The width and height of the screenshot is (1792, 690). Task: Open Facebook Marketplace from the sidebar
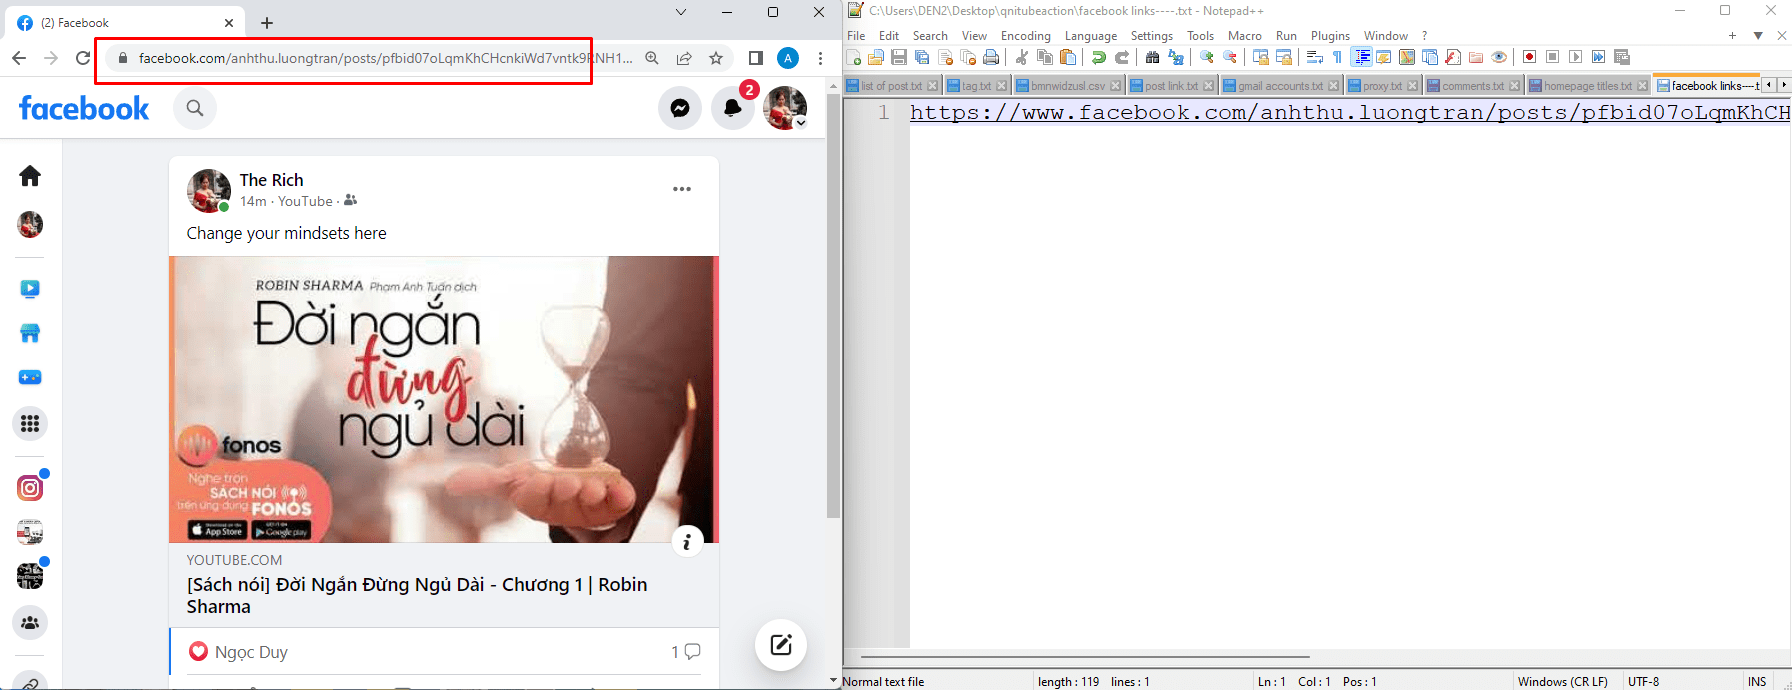(x=30, y=333)
